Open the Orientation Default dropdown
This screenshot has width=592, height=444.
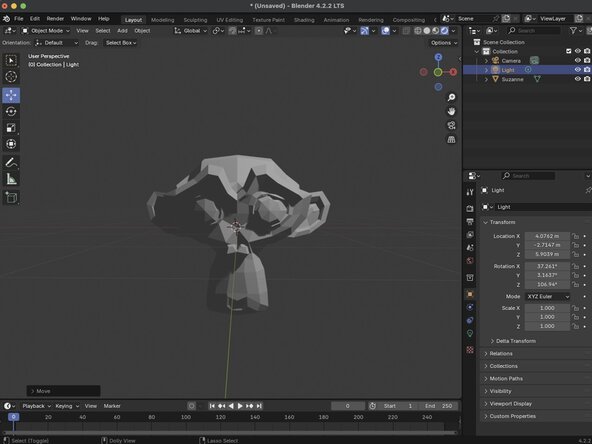pos(57,43)
